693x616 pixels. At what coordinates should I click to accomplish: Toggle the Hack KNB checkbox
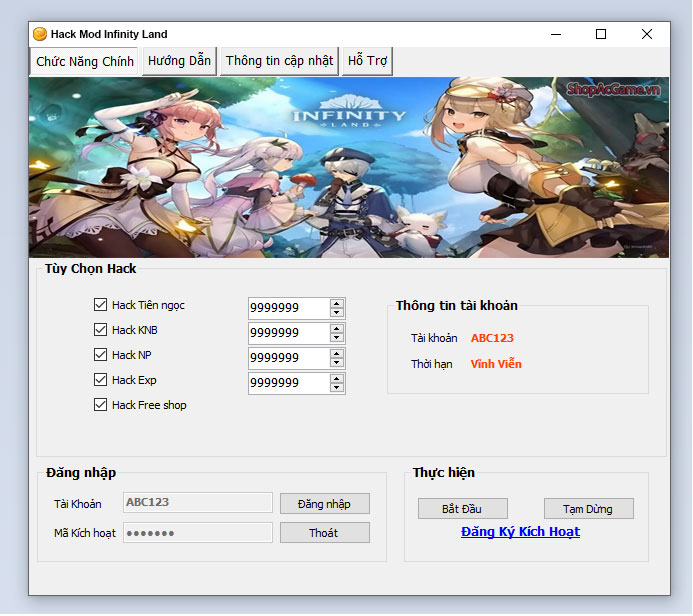[x=100, y=330]
